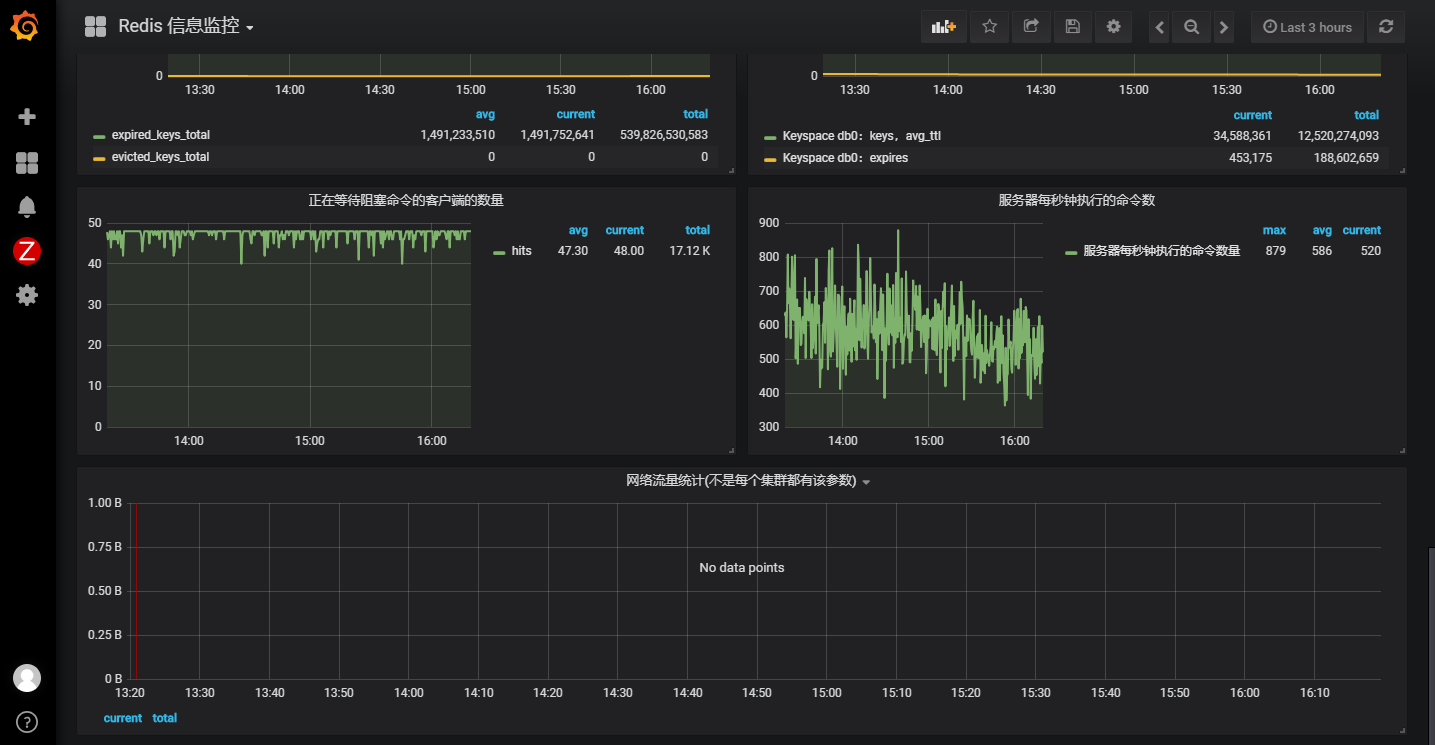
Task: Click the Grafana logo home icon
Action: (x=26, y=27)
